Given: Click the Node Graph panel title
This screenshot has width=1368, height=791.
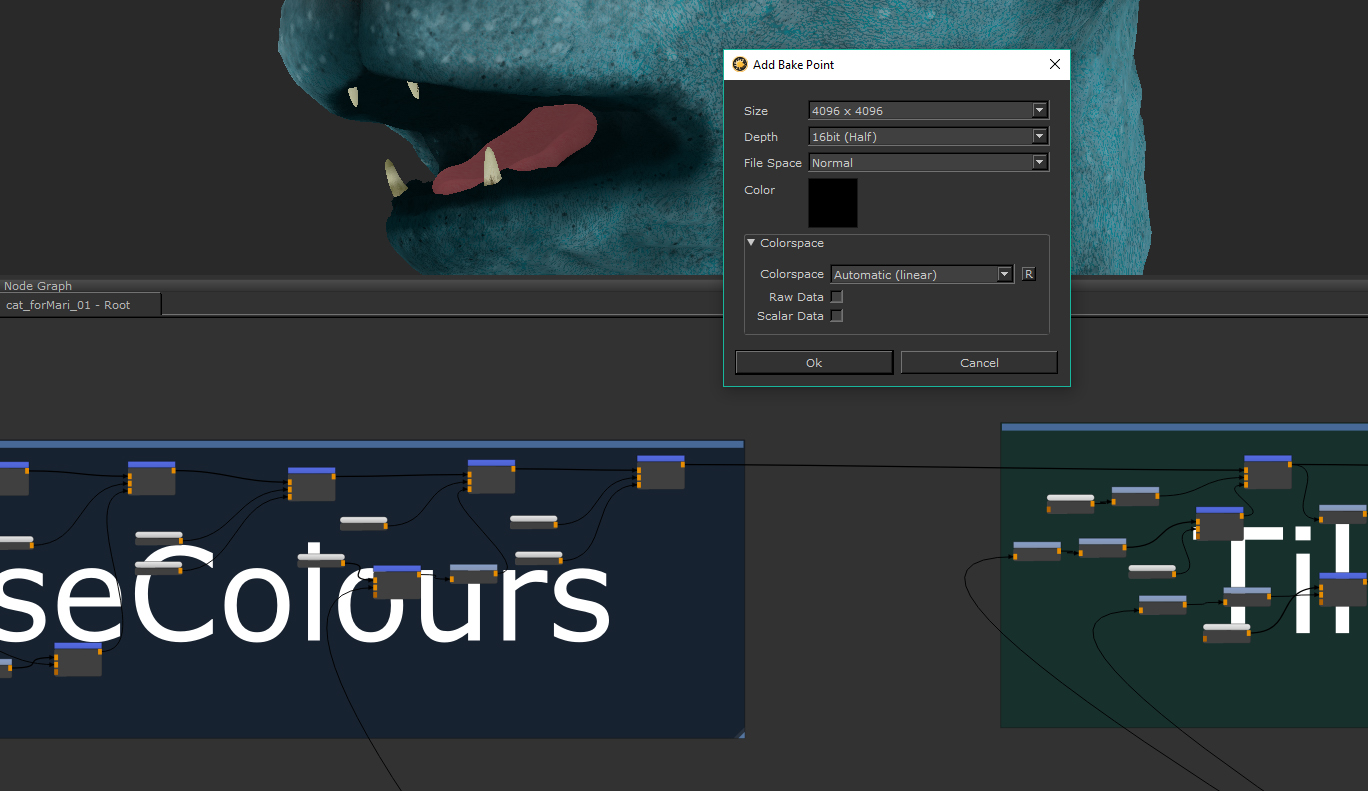Looking at the screenshot, I should coord(38,286).
